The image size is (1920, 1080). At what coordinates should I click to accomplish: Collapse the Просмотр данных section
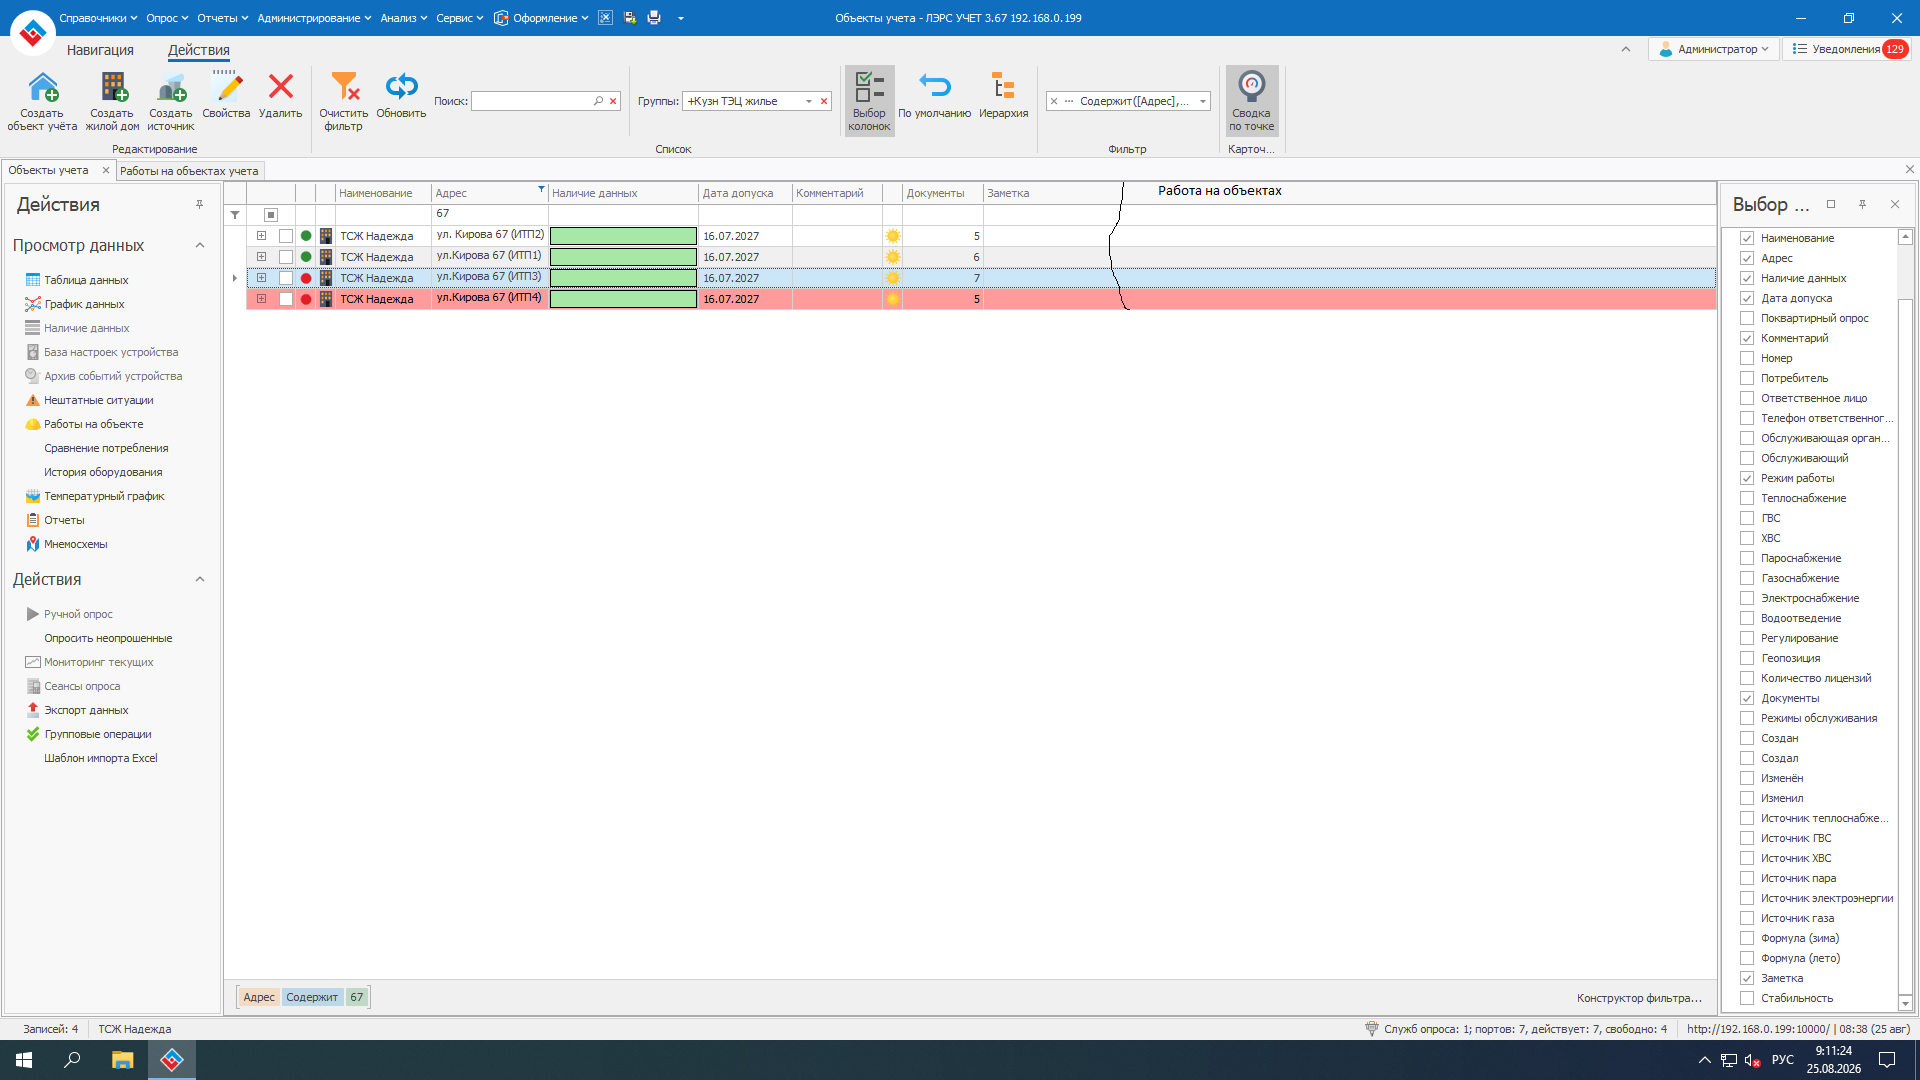(200, 246)
